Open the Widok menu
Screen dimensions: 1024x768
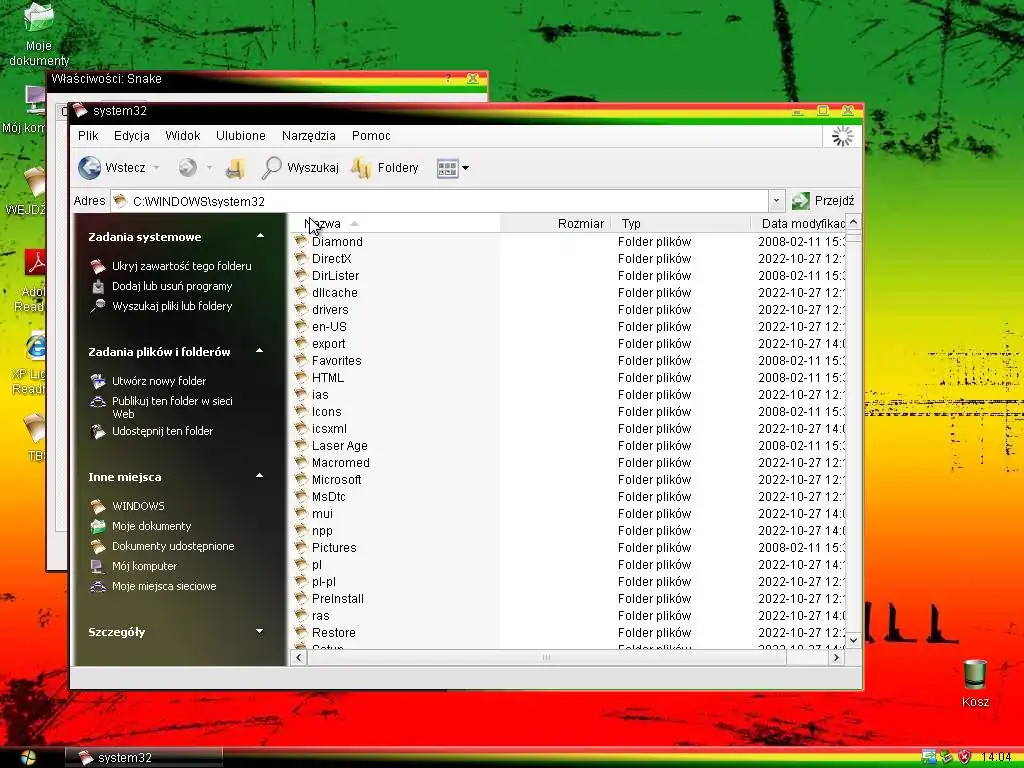[x=182, y=136]
